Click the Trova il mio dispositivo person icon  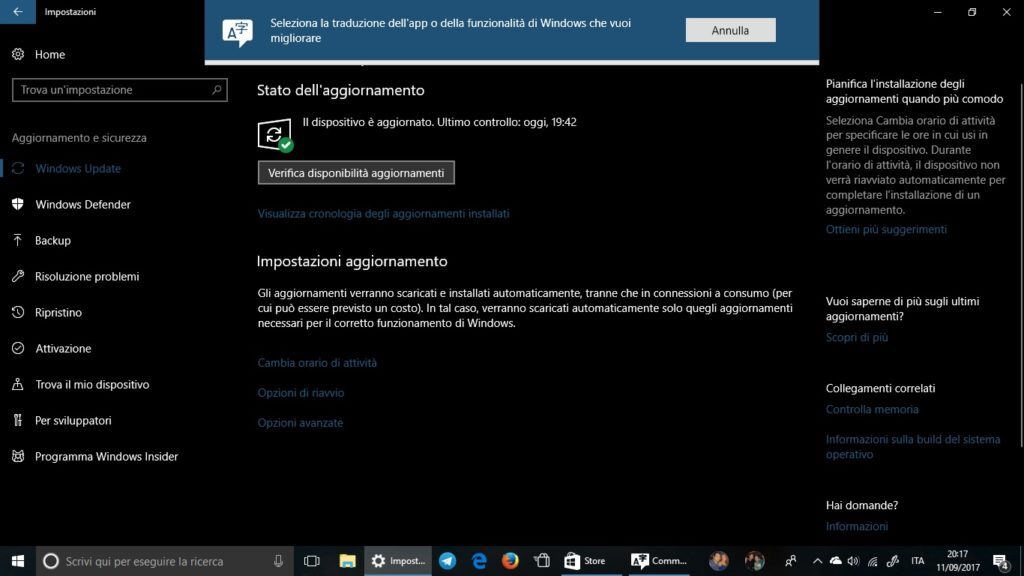(18, 384)
